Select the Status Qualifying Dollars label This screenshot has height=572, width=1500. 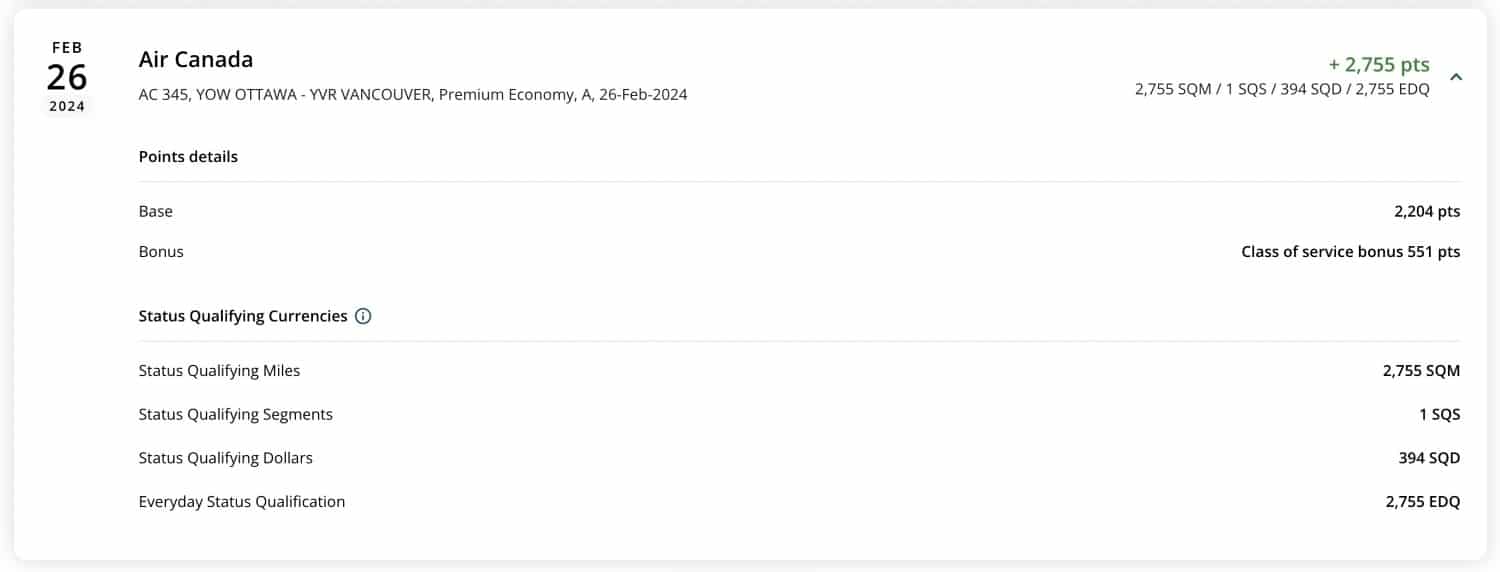[x=225, y=458]
